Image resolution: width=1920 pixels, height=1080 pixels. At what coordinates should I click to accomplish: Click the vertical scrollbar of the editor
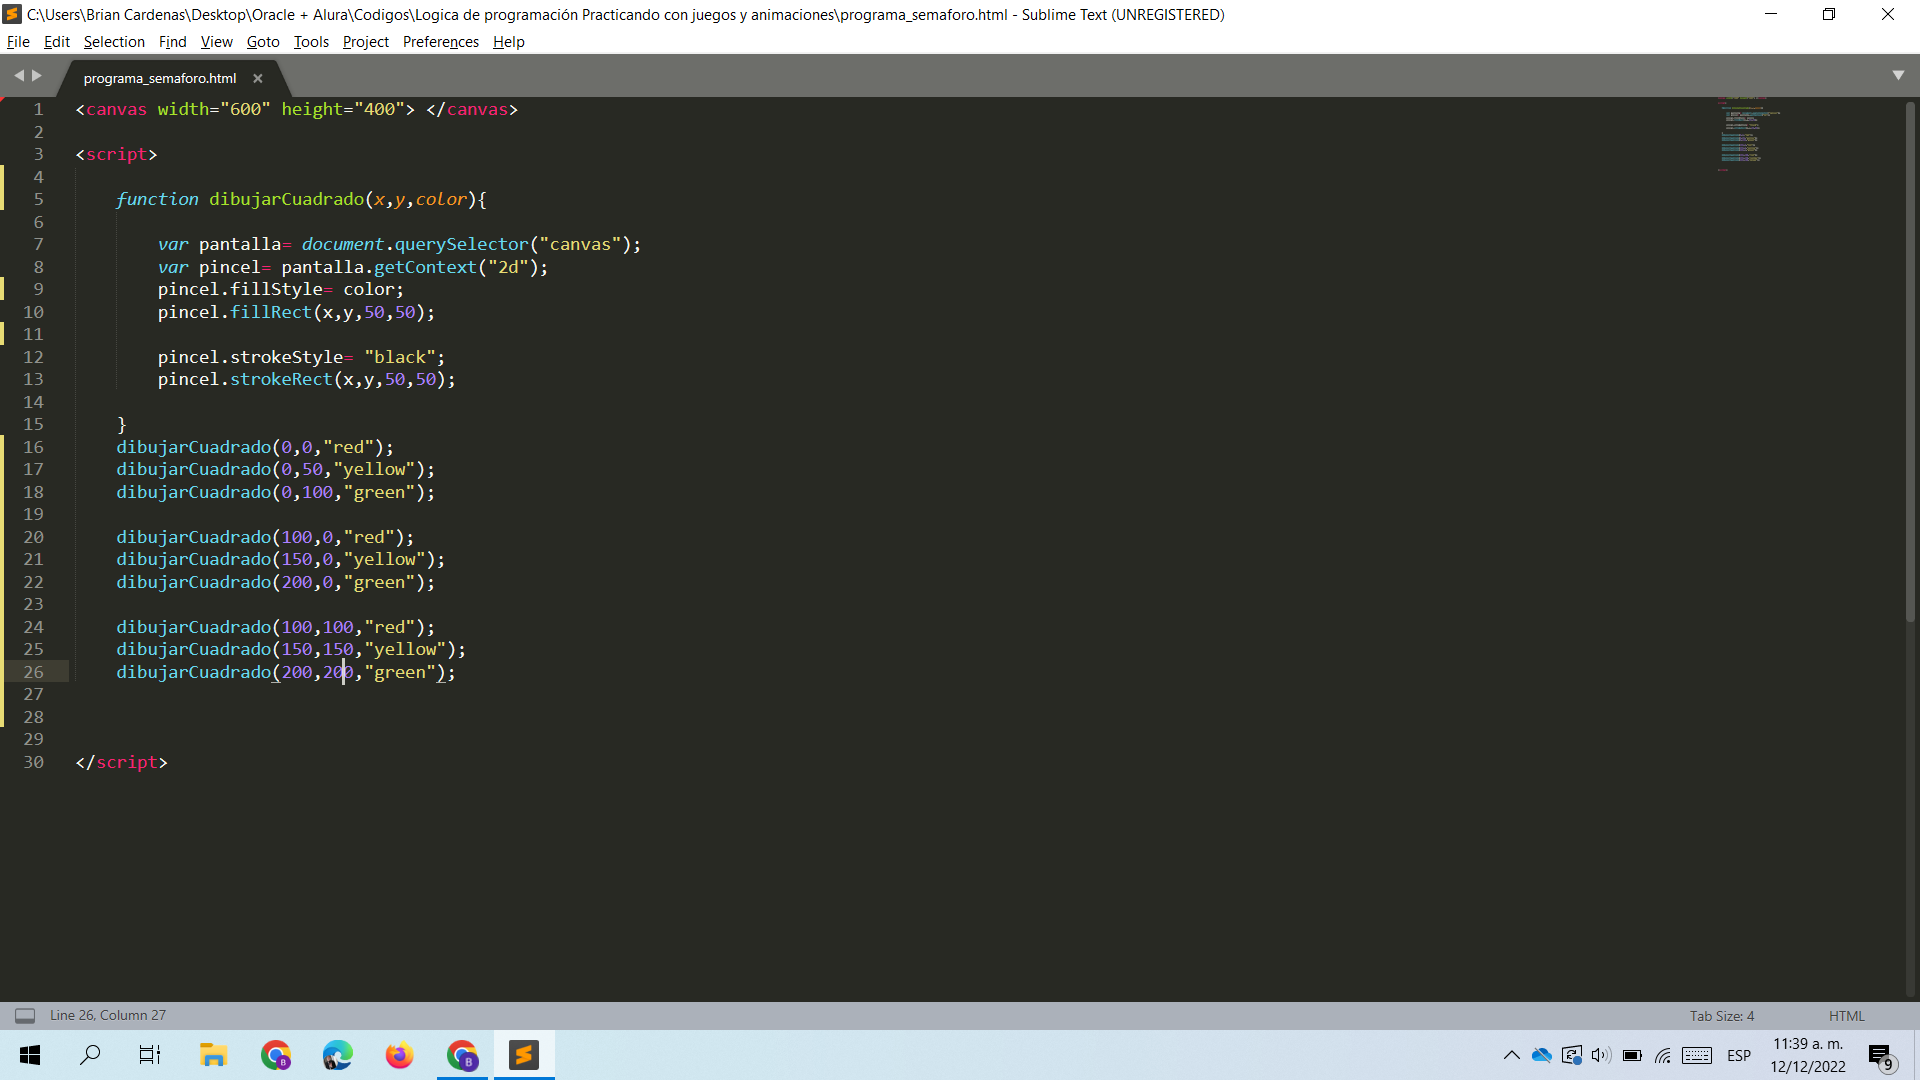coord(1910,361)
